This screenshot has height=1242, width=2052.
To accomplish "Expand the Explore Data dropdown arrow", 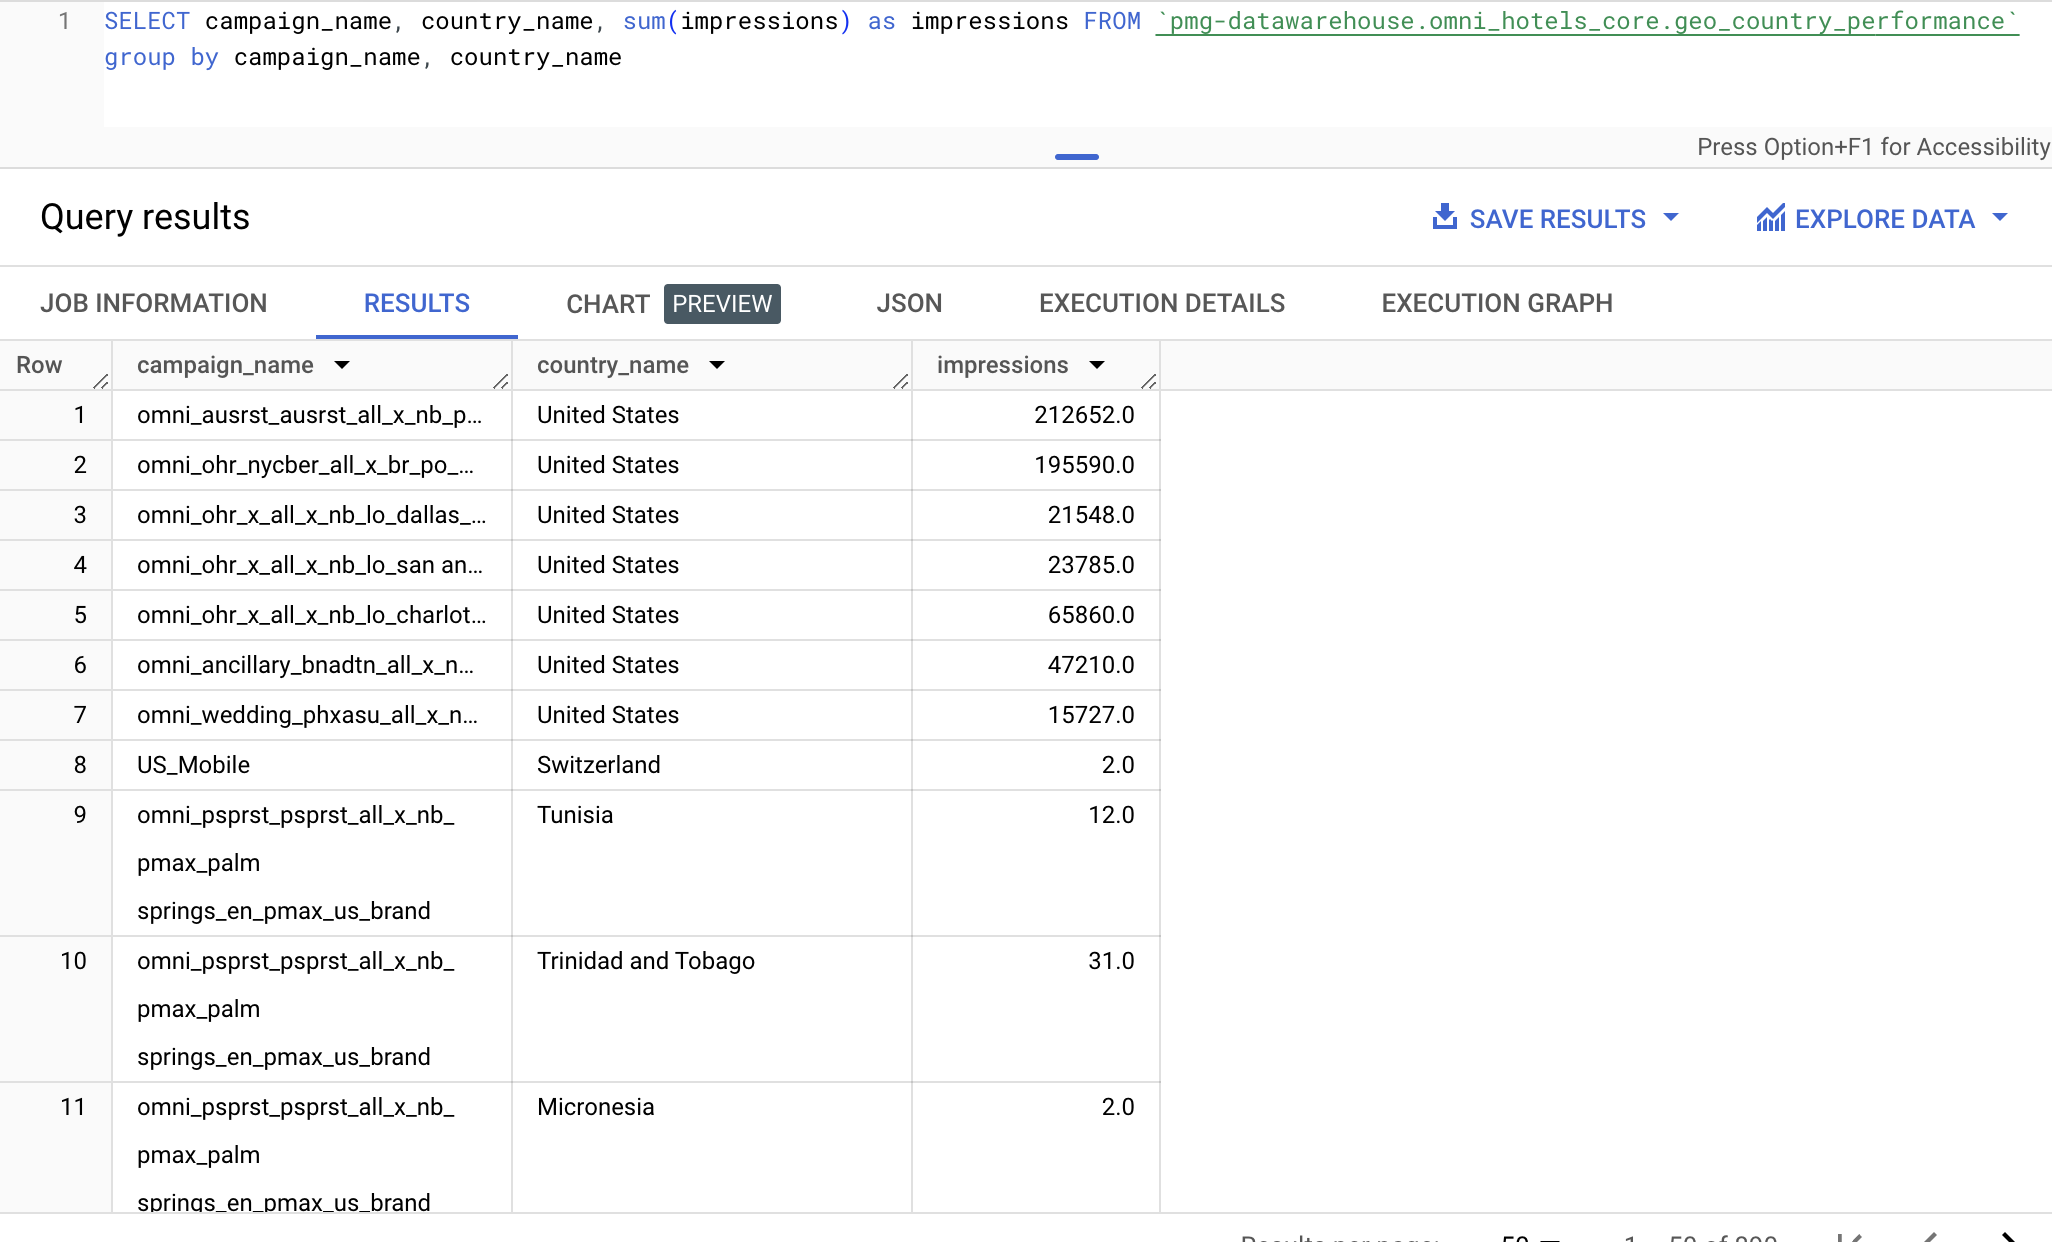I will tap(2000, 218).
